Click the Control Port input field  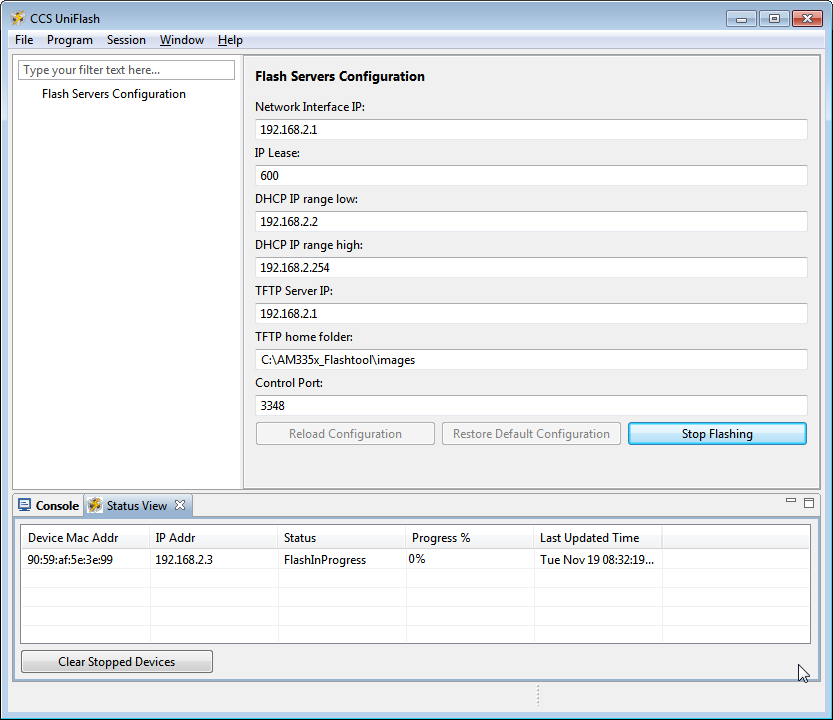pos(530,406)
